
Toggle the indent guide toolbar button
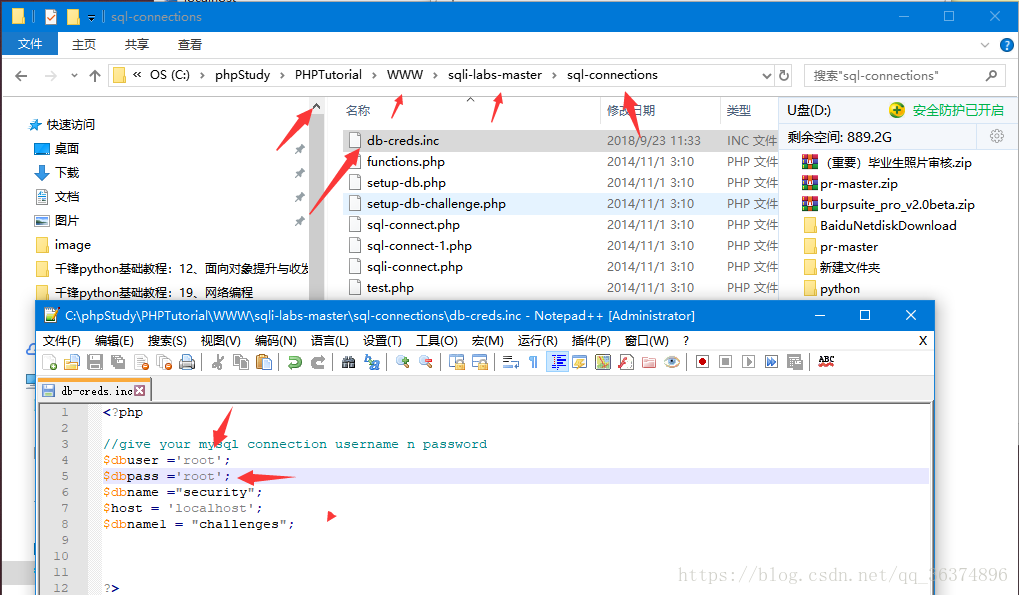pos(558,362)
